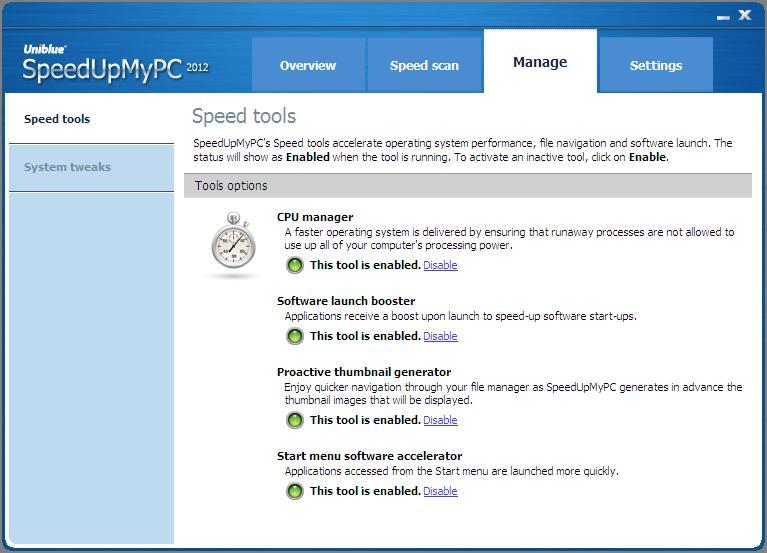Image resolution: width=767 pixels, height=553 pixels.
Task: Click the Software launch booster heading
Action: tap(346, 301)
